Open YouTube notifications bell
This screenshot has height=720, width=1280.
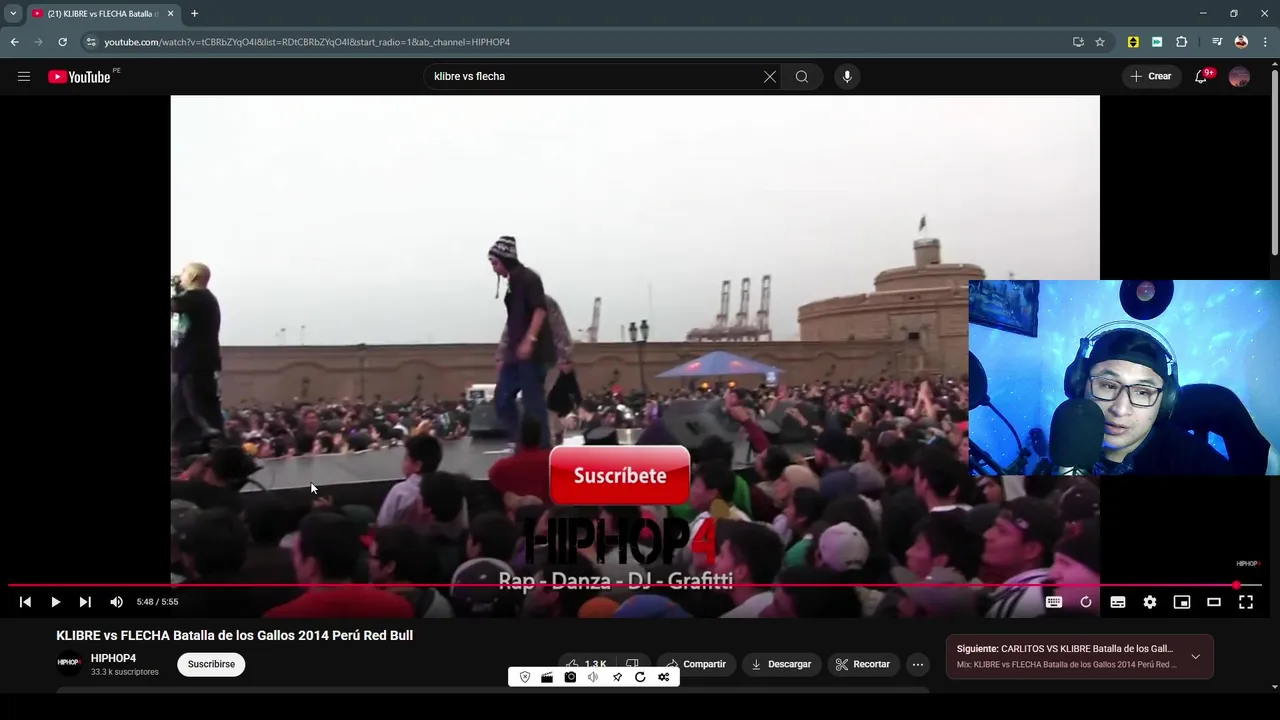click(1202, 77)
